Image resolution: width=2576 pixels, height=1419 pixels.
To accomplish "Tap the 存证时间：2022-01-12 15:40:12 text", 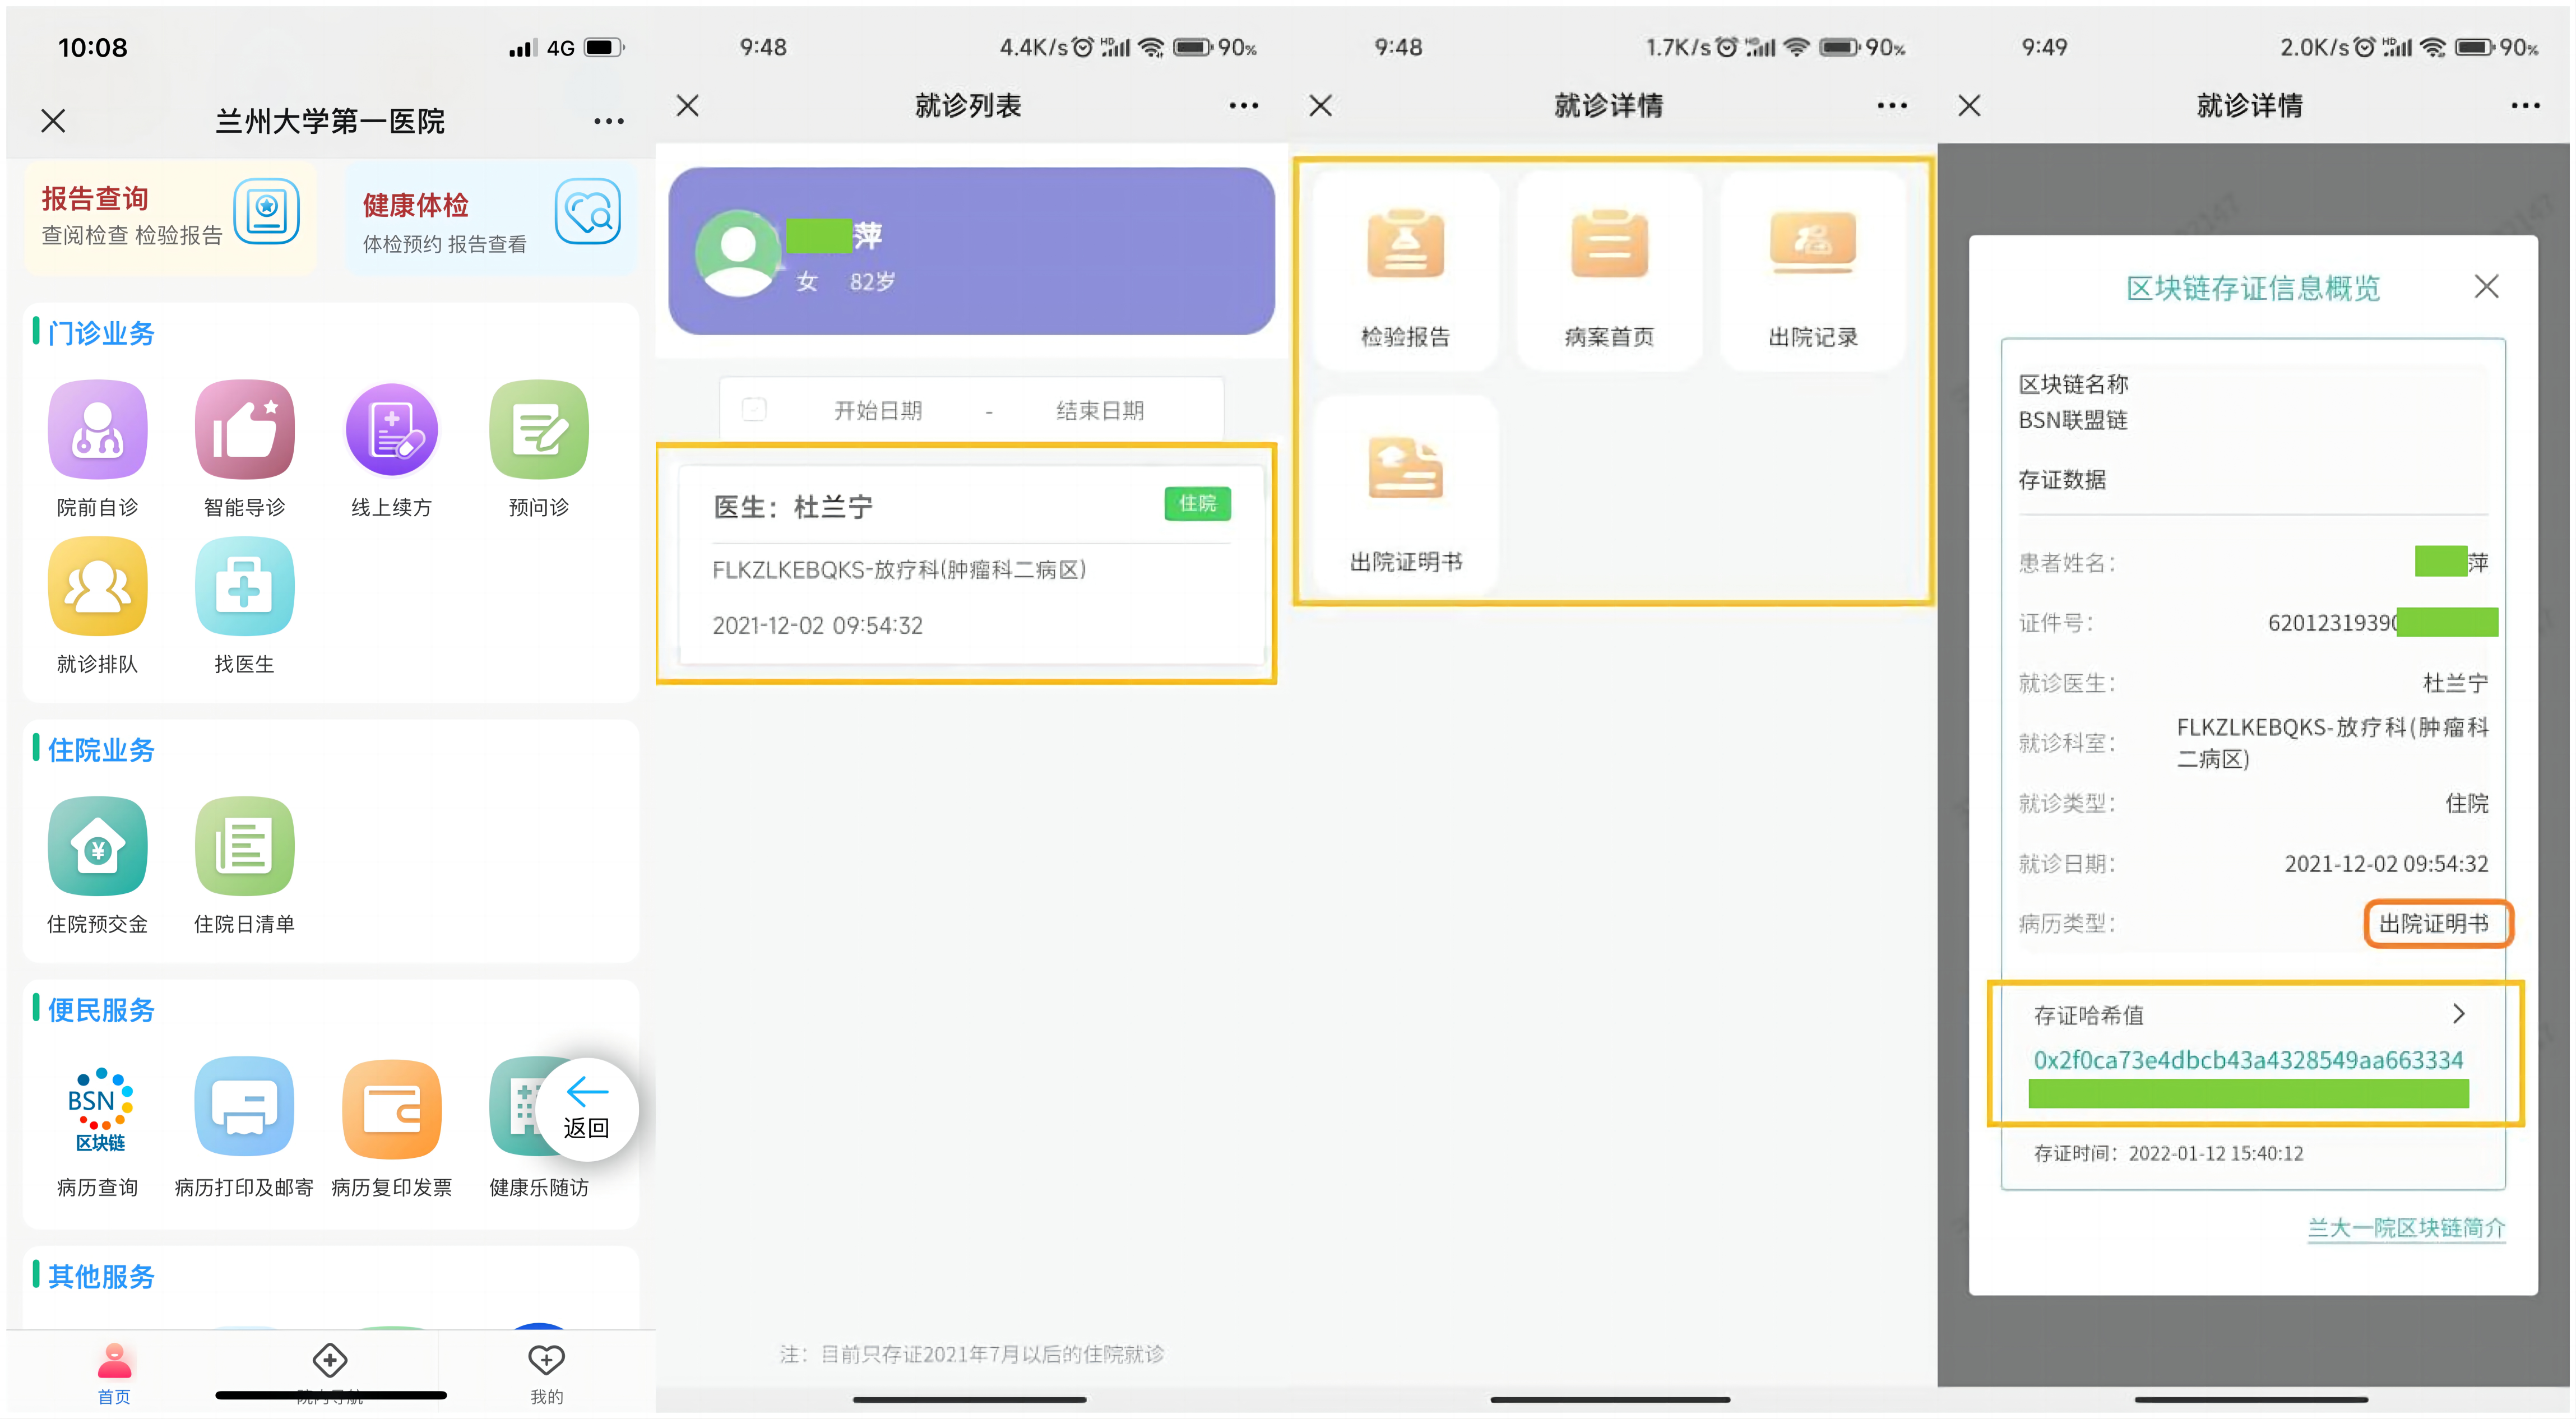I will coord(2168,1153).
